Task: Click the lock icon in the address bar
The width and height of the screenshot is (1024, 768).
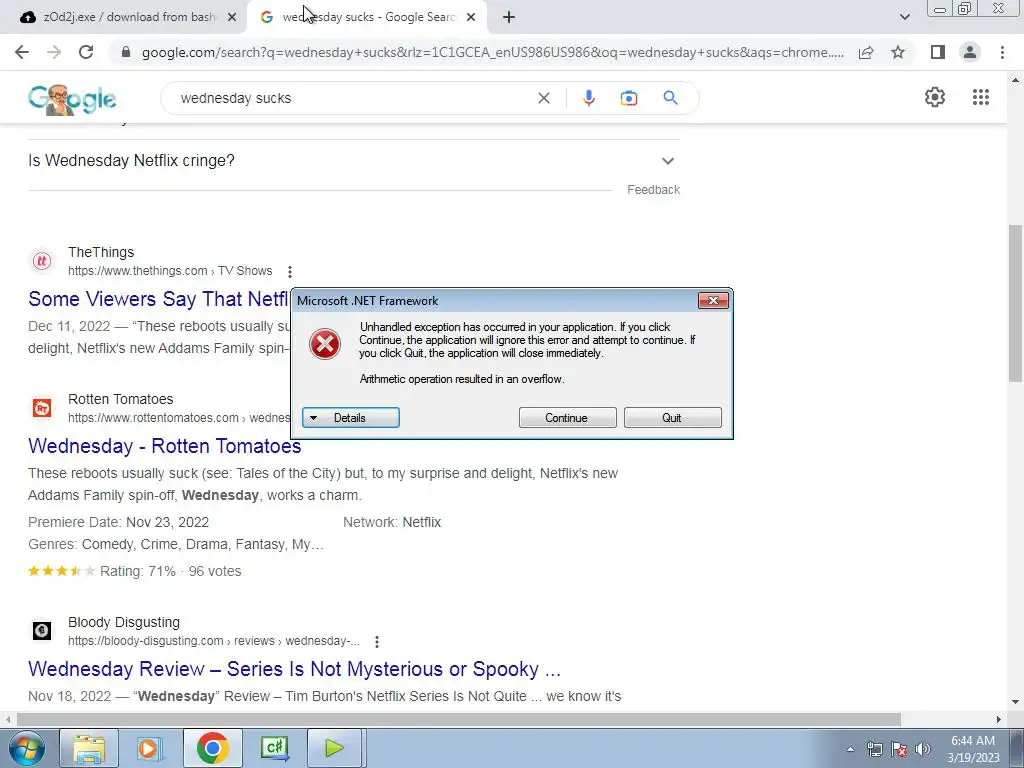Action: coord(126,52)
